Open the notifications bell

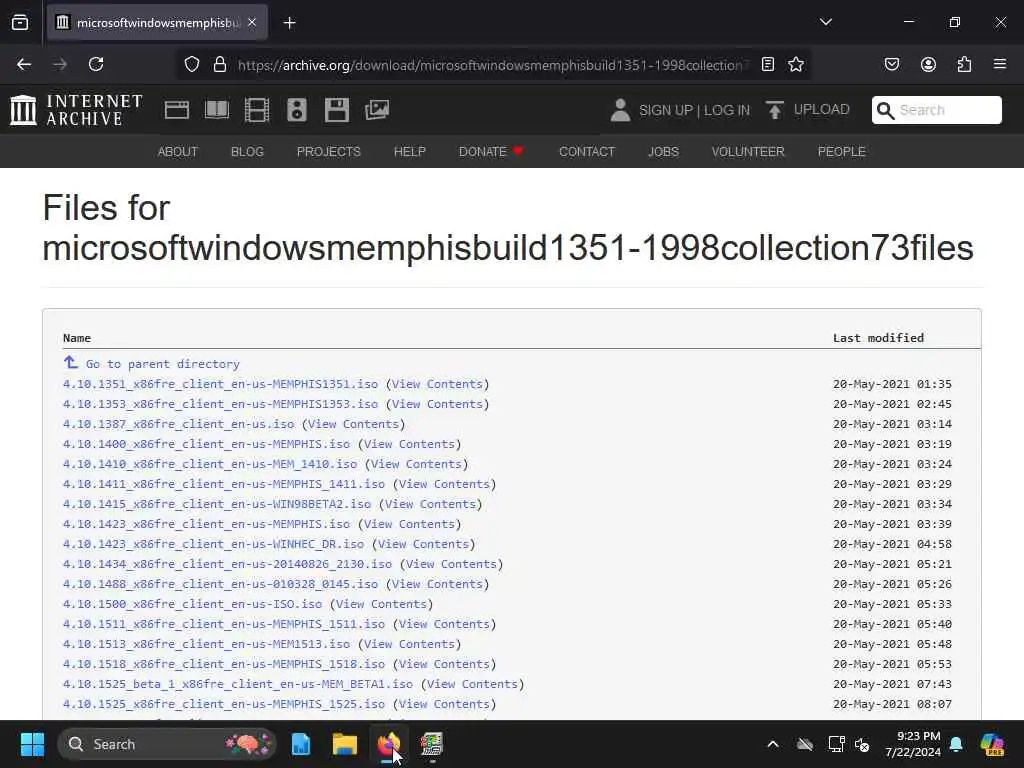(956, 744)
